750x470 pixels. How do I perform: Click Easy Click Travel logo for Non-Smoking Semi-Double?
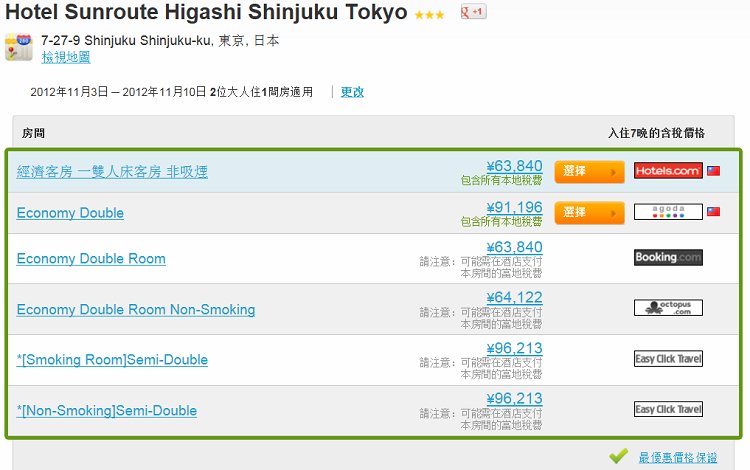coord(668,409)
